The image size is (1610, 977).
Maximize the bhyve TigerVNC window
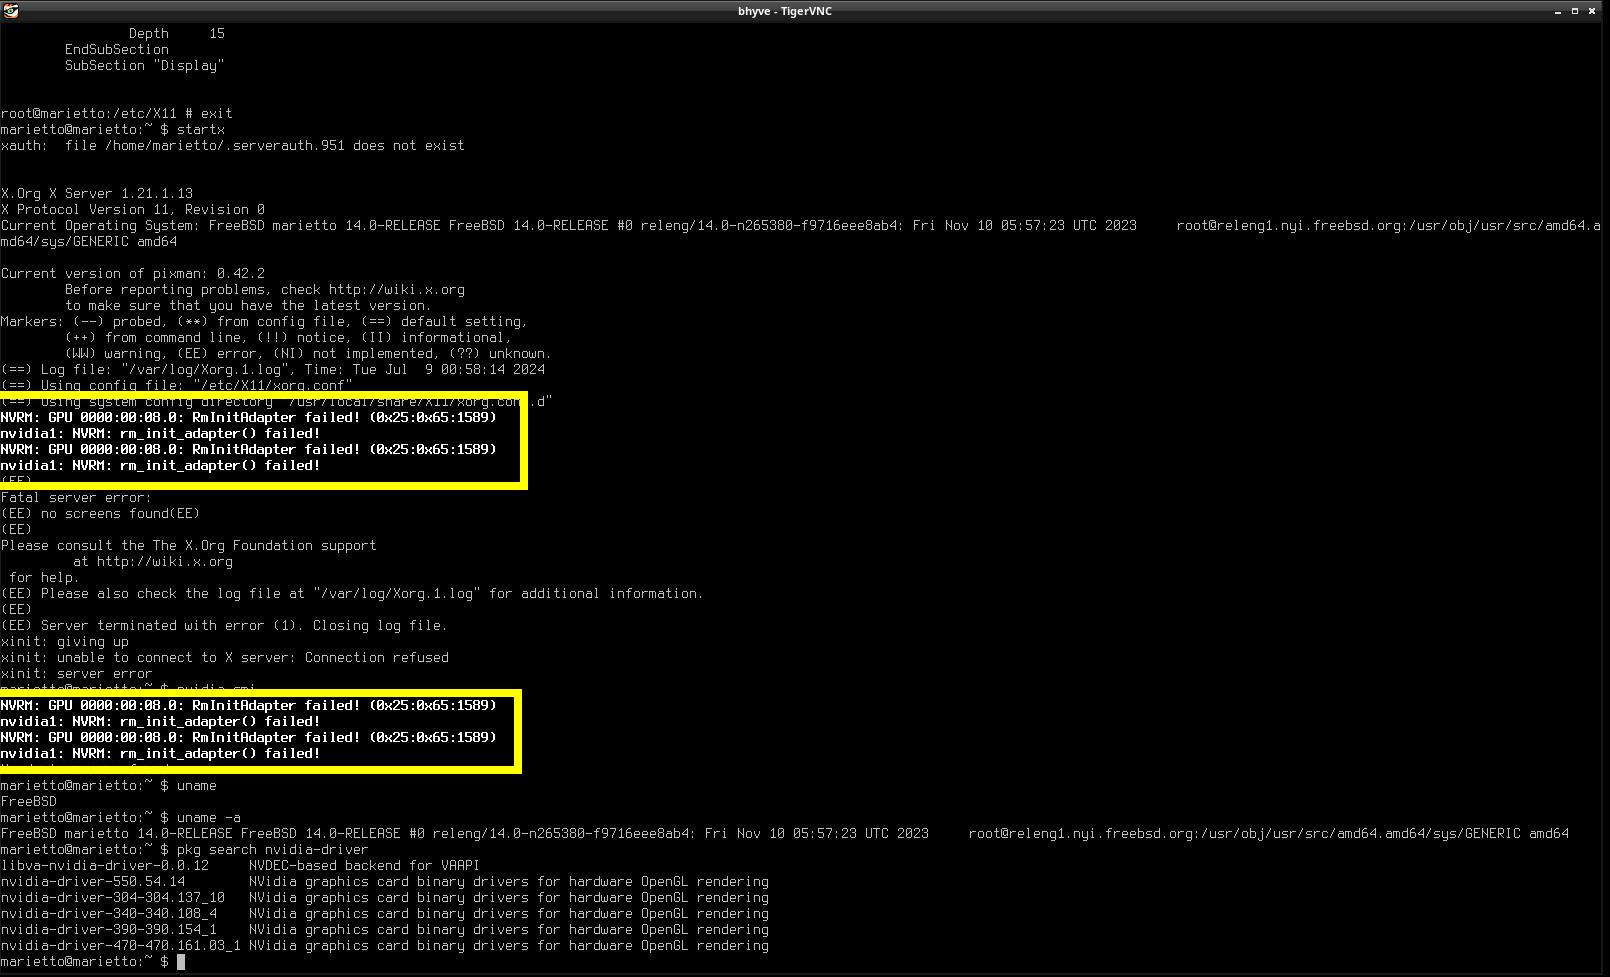[x=1575, y=11]
